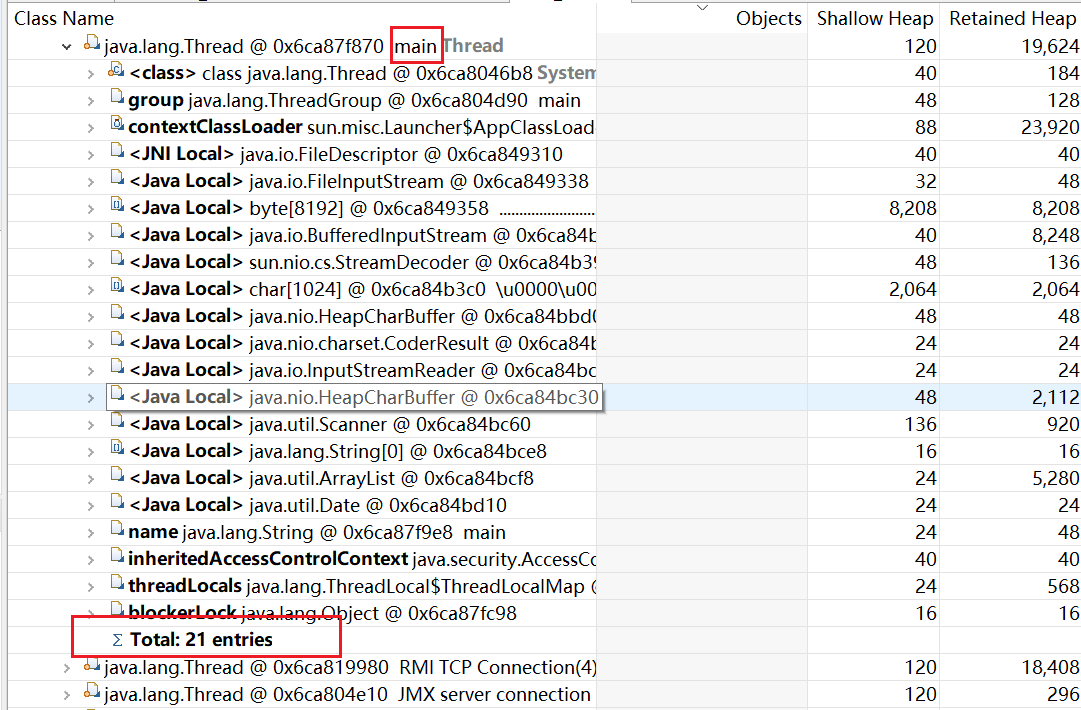Expand the java.util.ArrayList local node

[91, 478]
